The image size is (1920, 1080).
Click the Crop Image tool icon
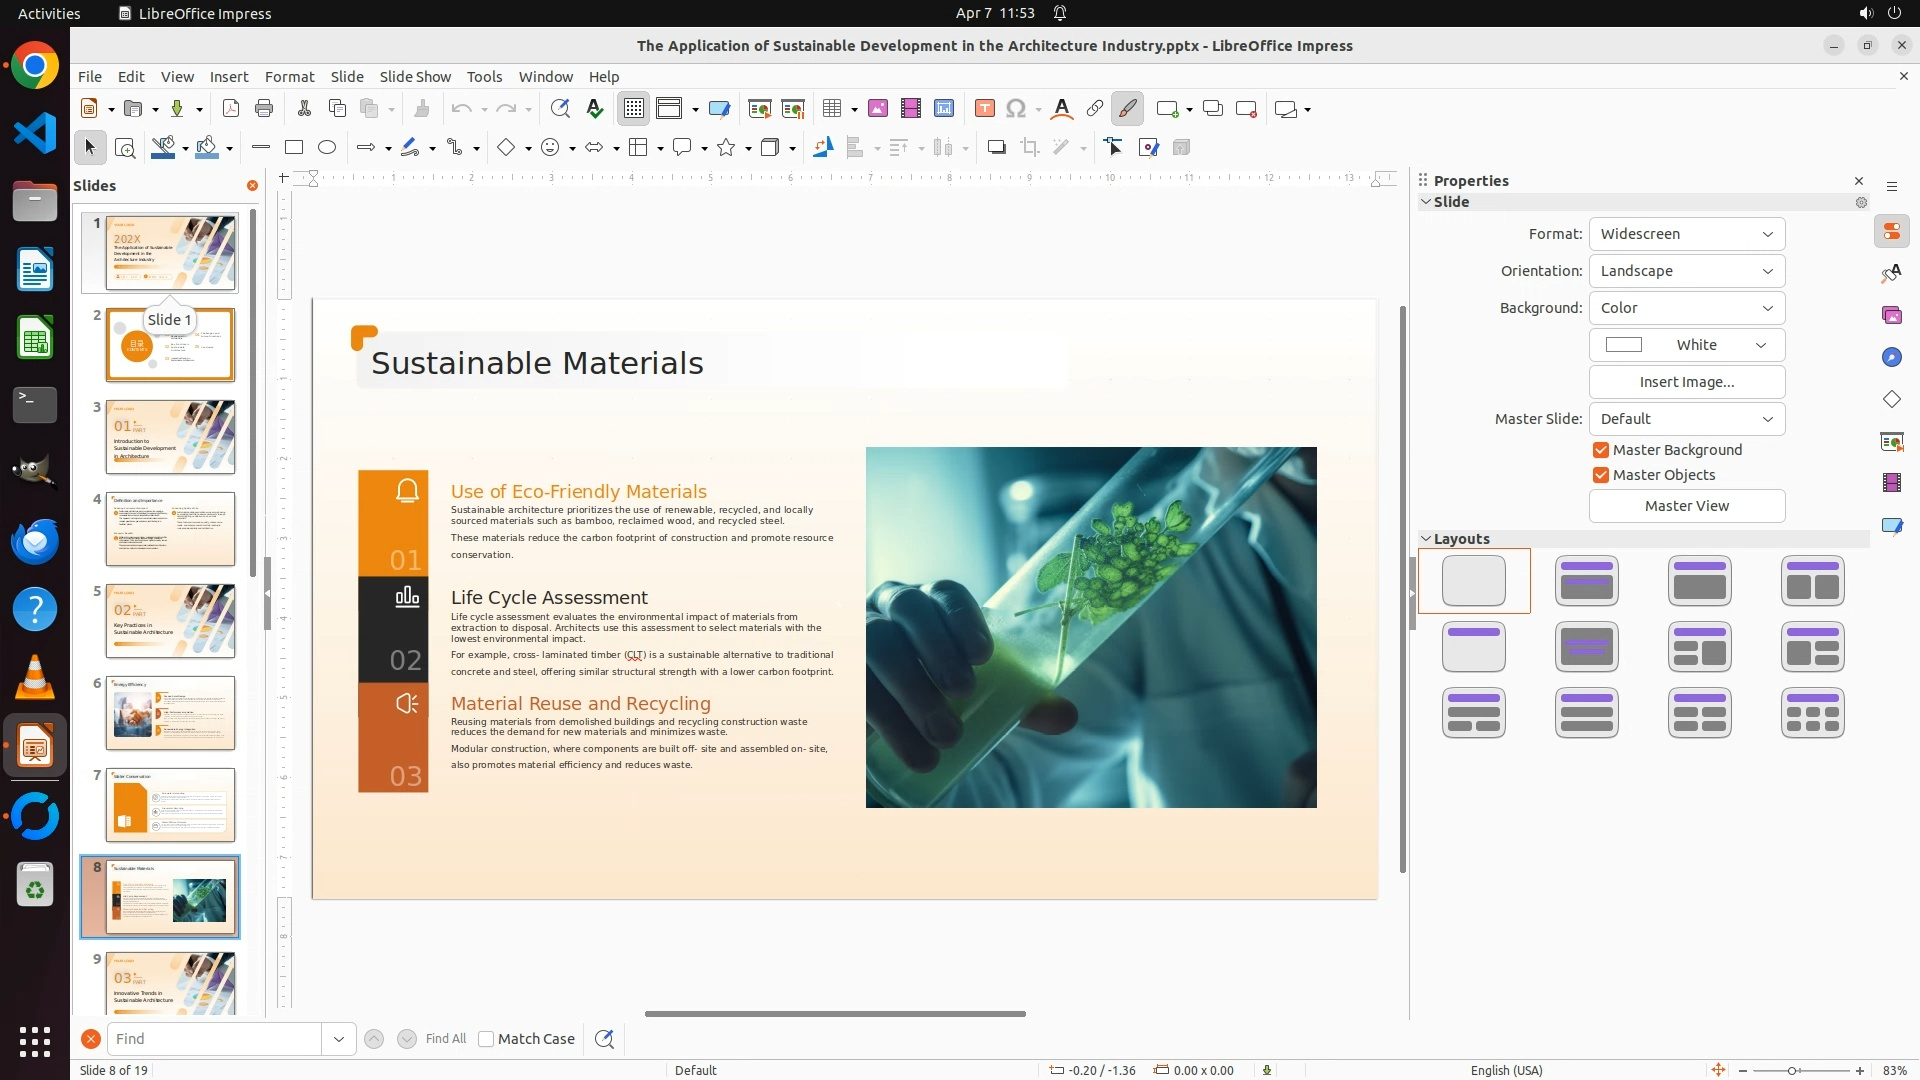click(x=1030, y=148)
